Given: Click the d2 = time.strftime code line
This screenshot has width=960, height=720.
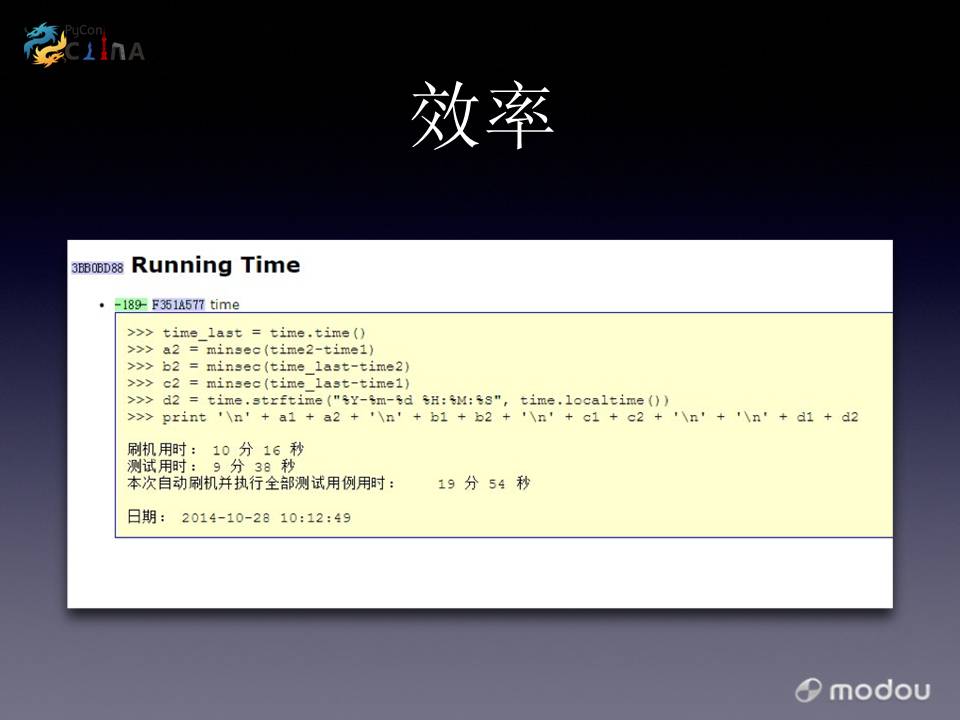Looking at the screenshot, I should tap(398, 400).
